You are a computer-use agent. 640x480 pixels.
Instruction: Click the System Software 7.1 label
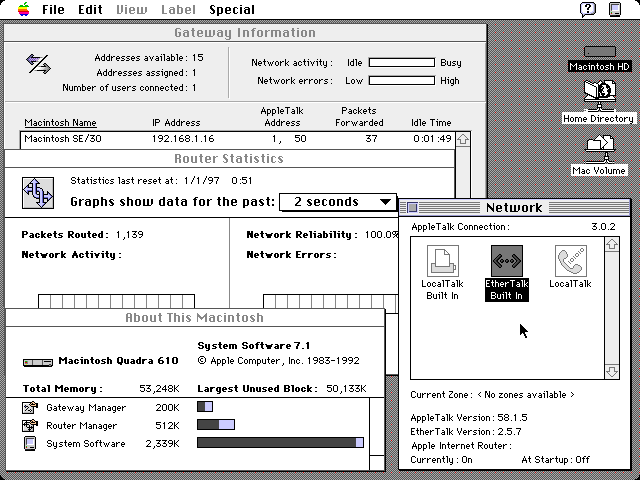coord(253,346)
